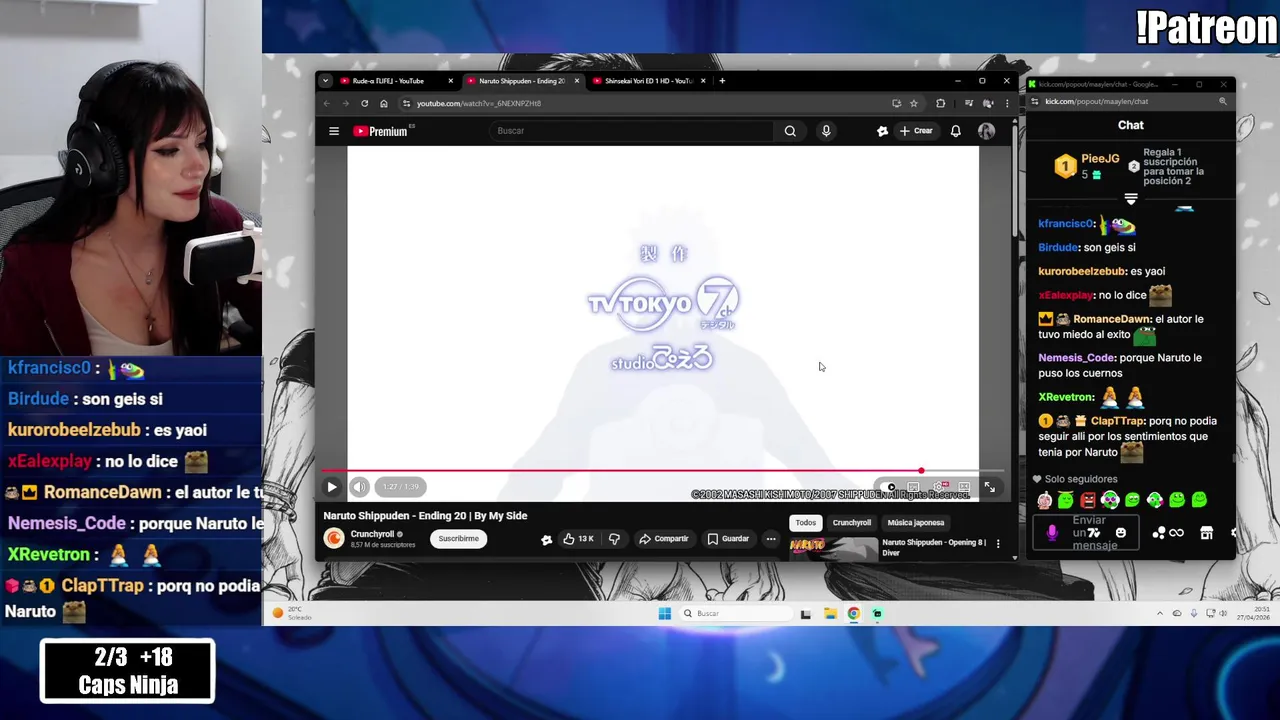This screenshot has width=1280, height=720.
Task: Select the Todos filter chip
Action: (x=805, y=522)
